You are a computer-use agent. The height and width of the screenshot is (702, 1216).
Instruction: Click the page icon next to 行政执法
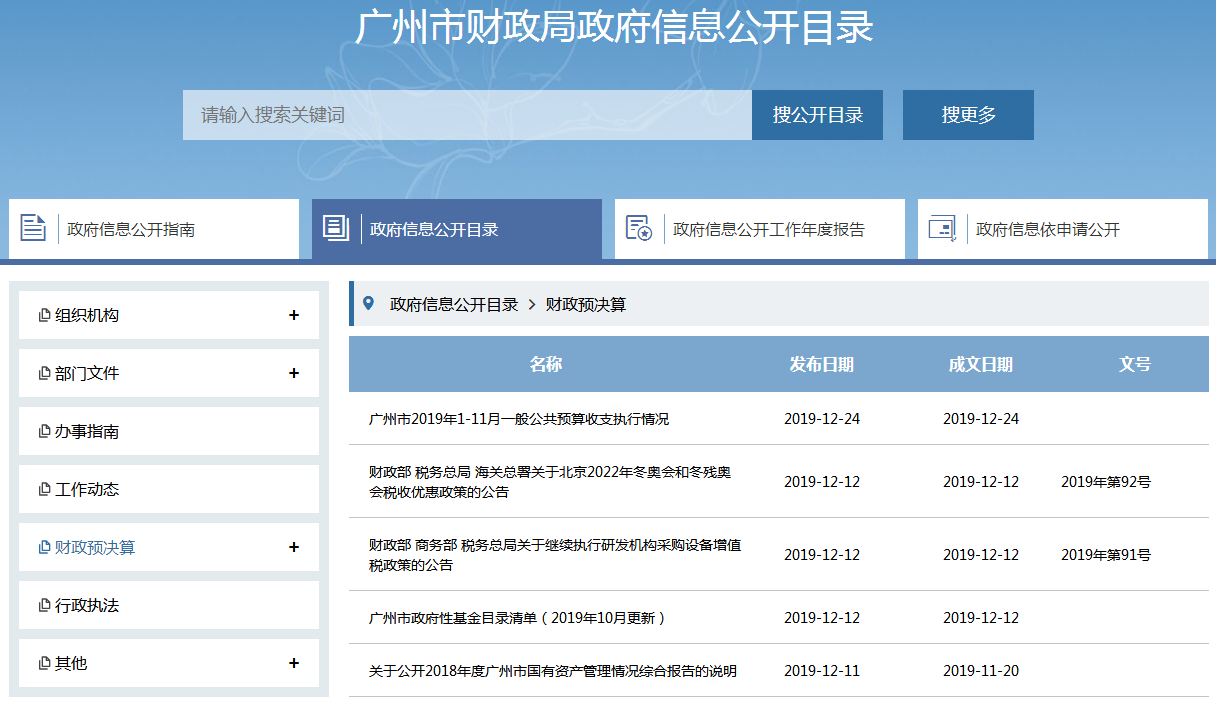coord(44,606)
